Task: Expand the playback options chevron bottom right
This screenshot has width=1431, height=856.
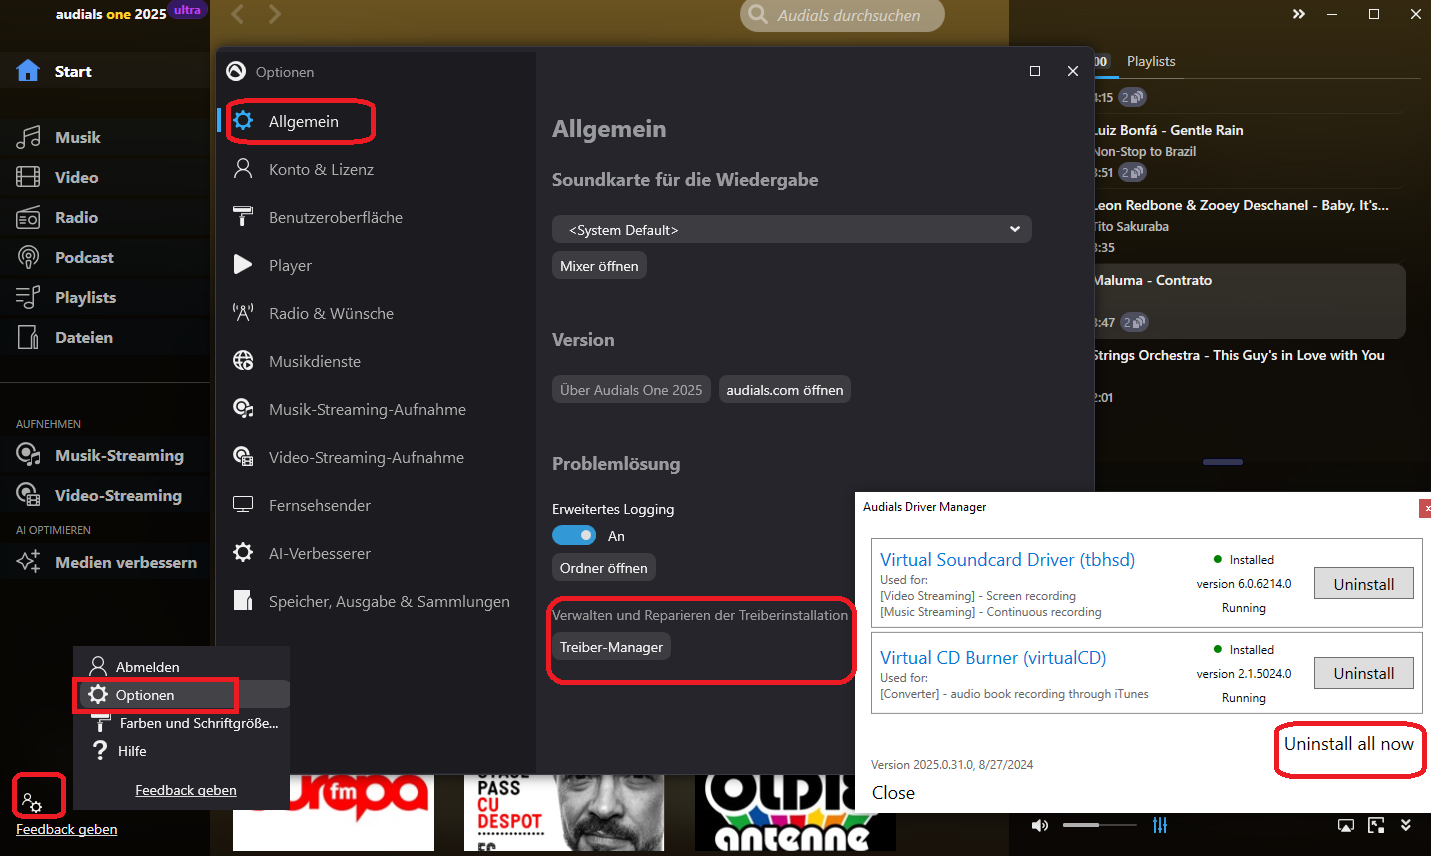Action: tap(1406, 825)
